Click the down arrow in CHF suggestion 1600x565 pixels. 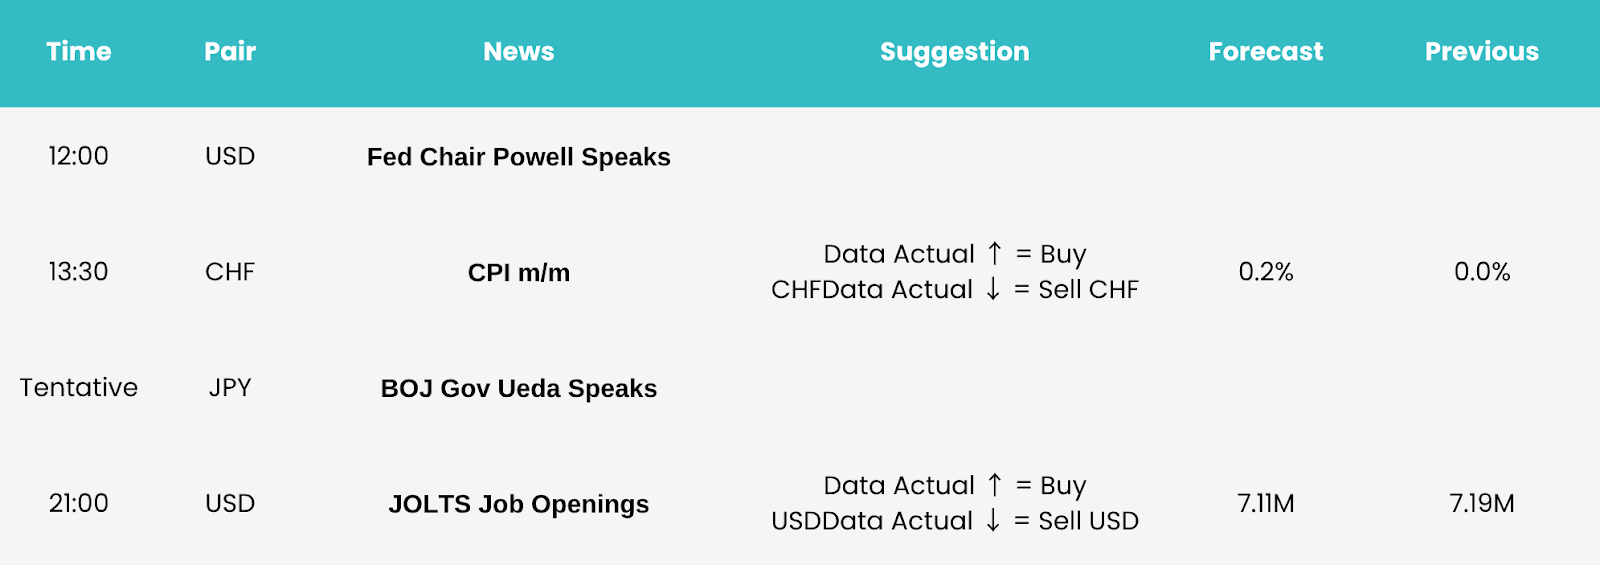click(x=993, y=289)
